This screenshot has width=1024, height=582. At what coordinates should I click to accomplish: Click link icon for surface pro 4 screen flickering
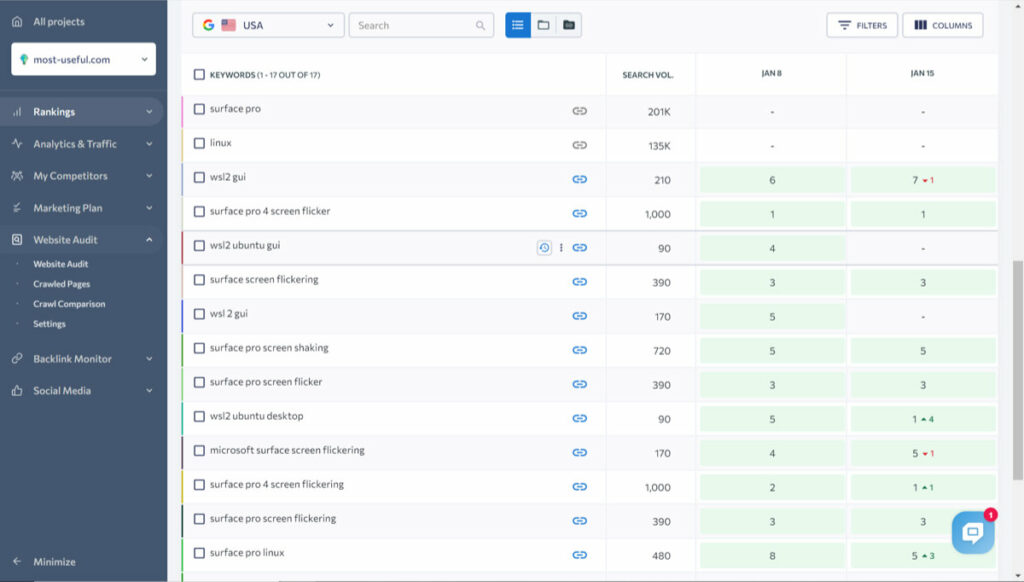(579, 487)
